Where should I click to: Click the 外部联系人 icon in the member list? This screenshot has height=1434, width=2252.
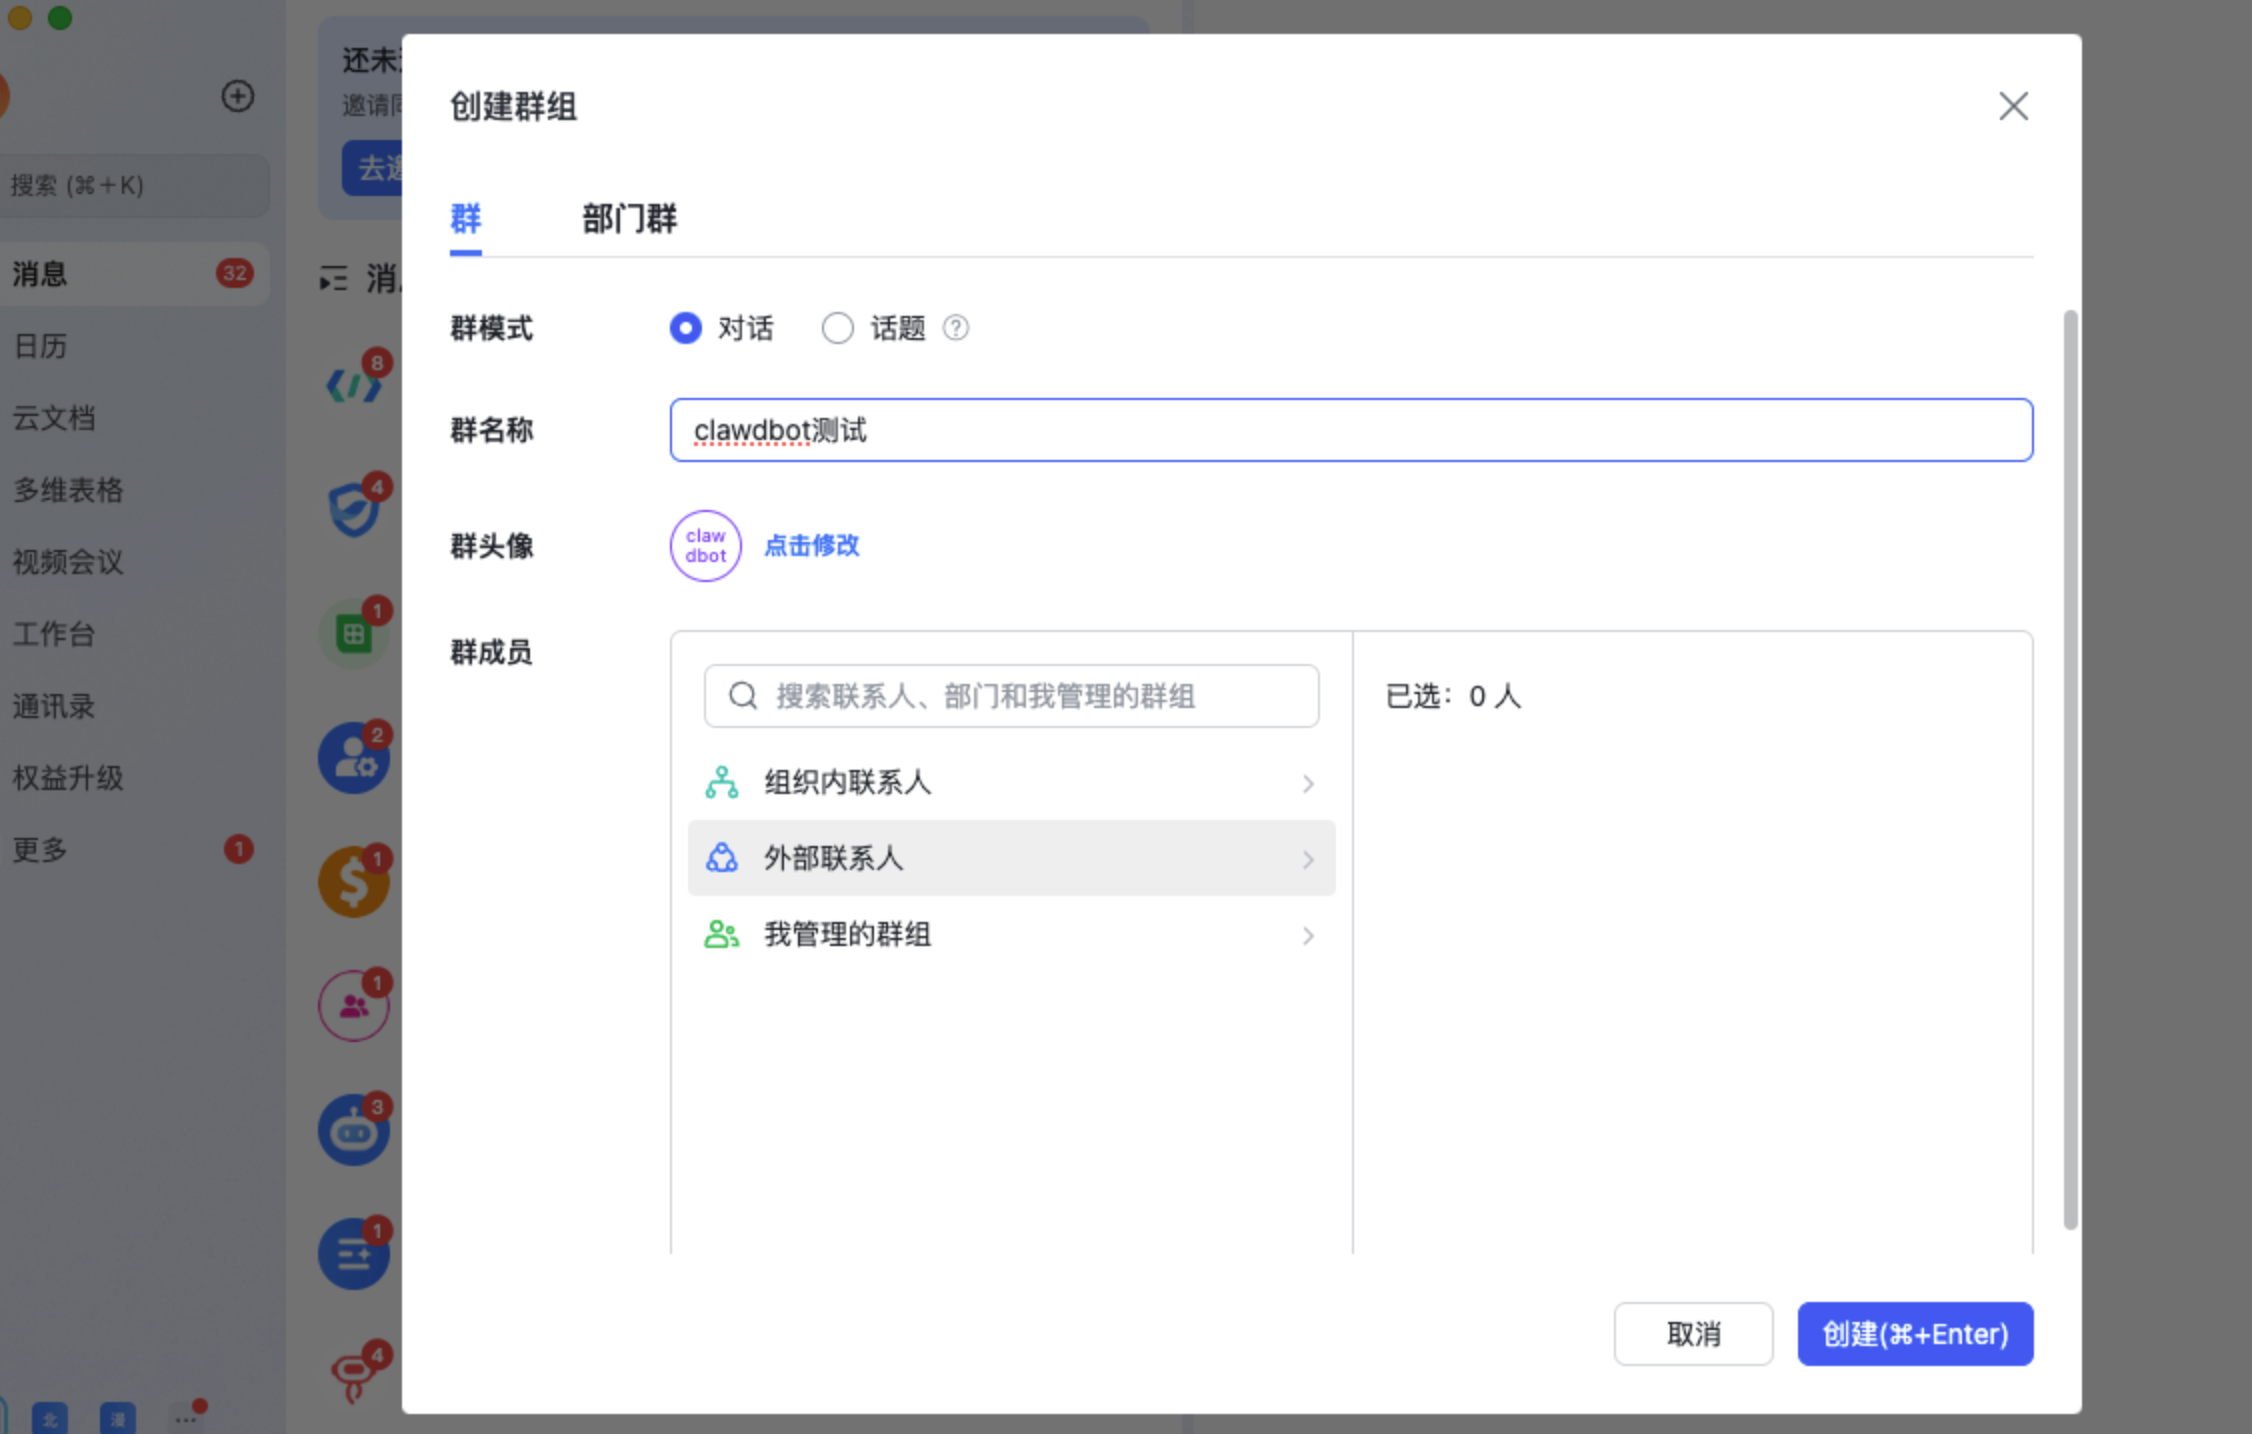[x=721, y=858]
